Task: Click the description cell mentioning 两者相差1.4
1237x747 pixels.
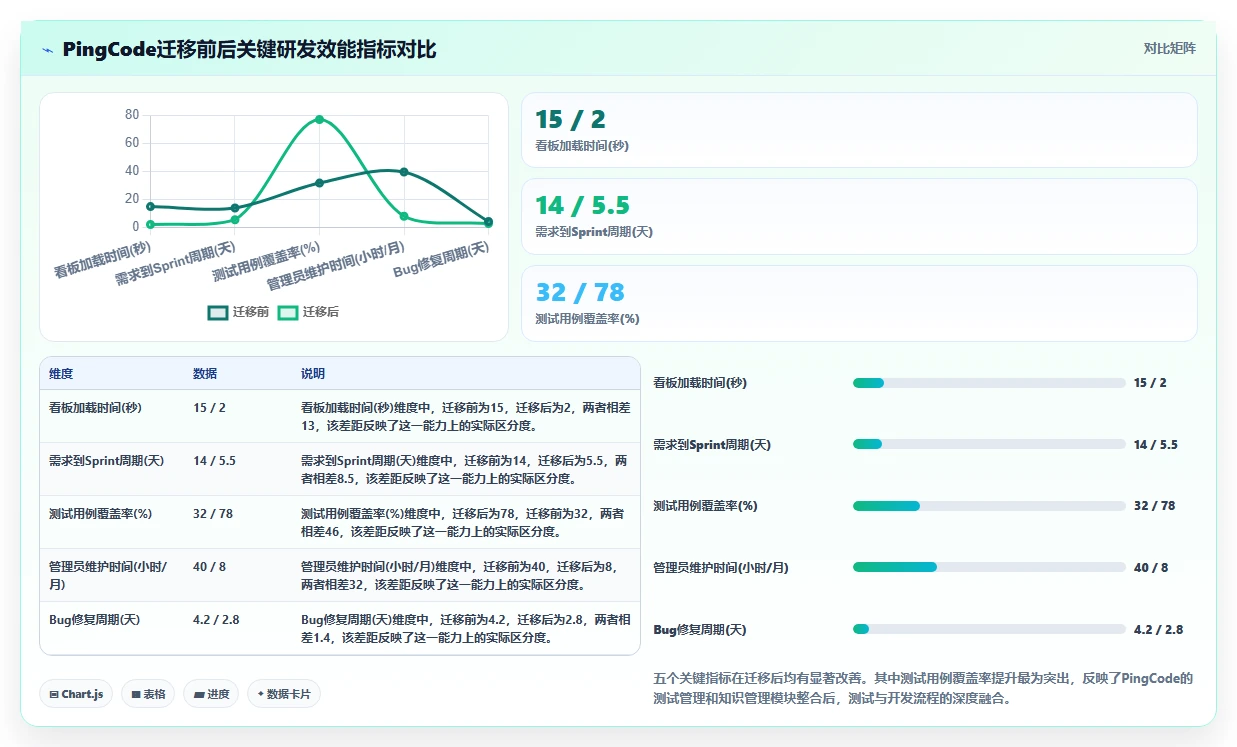Action: [x=466, y=628]
